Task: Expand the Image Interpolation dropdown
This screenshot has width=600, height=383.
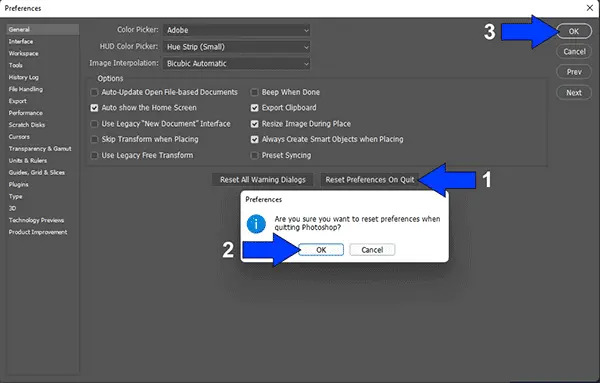Action: 236,64
